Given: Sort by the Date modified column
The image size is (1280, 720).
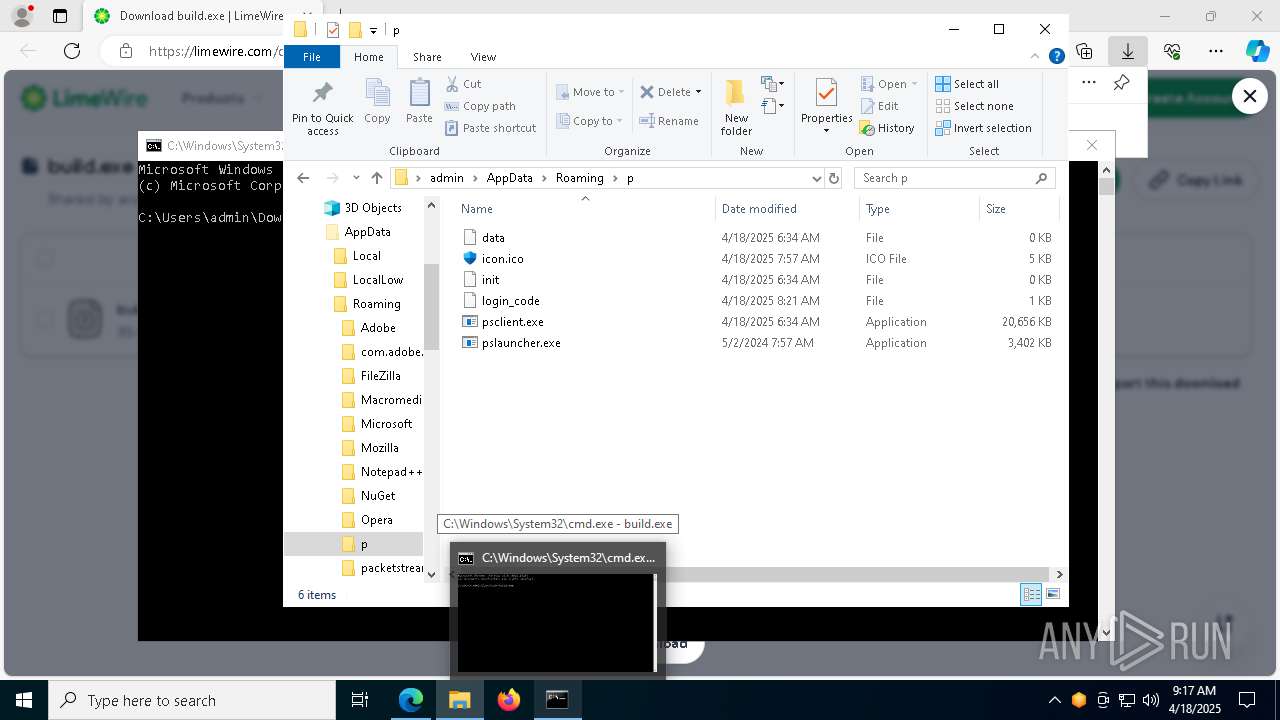Looking at the screenshot, I should [759, 208].
